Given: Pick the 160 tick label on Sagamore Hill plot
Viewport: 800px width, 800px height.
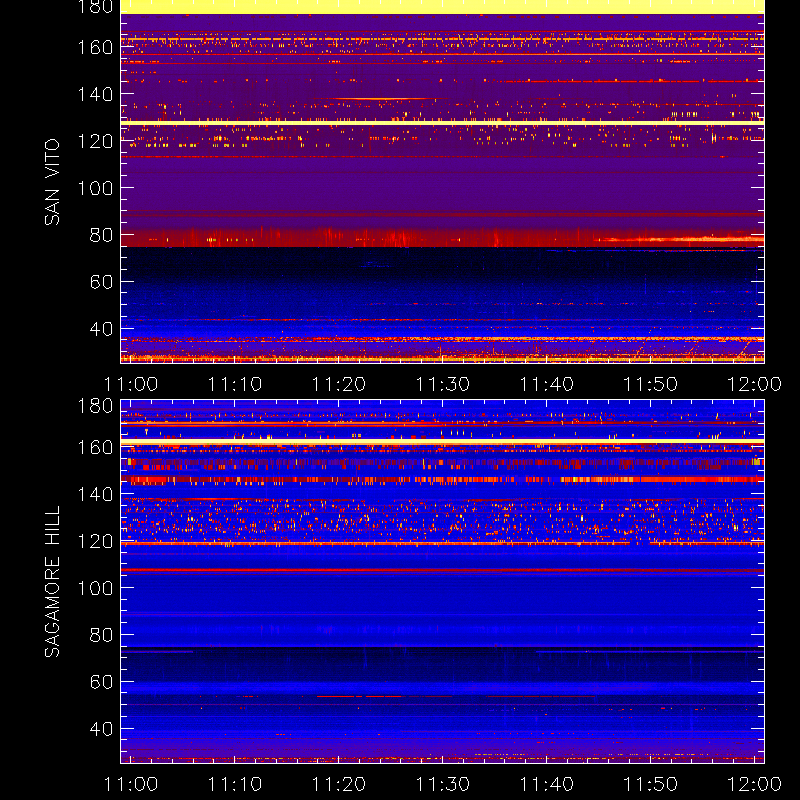Looking at the screenshot, I should click(95, 447).
